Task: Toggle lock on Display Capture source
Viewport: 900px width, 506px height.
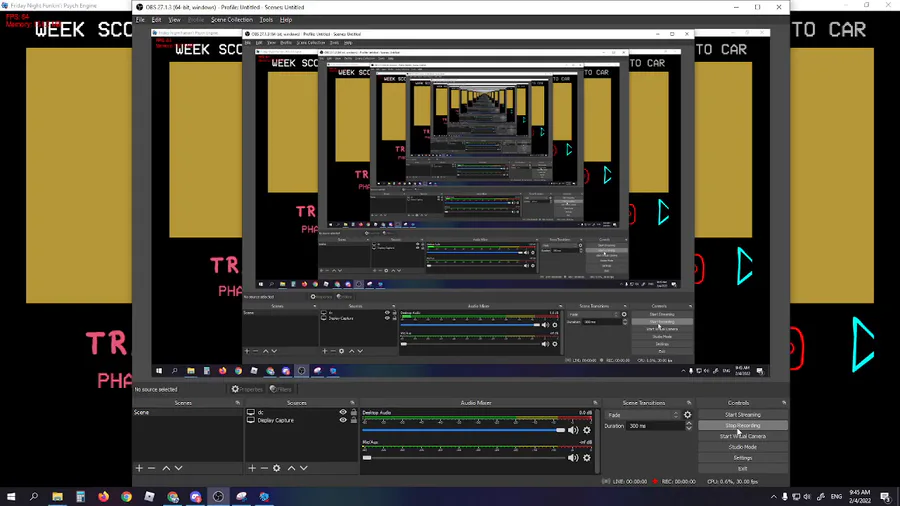Action: click(354, 421)
